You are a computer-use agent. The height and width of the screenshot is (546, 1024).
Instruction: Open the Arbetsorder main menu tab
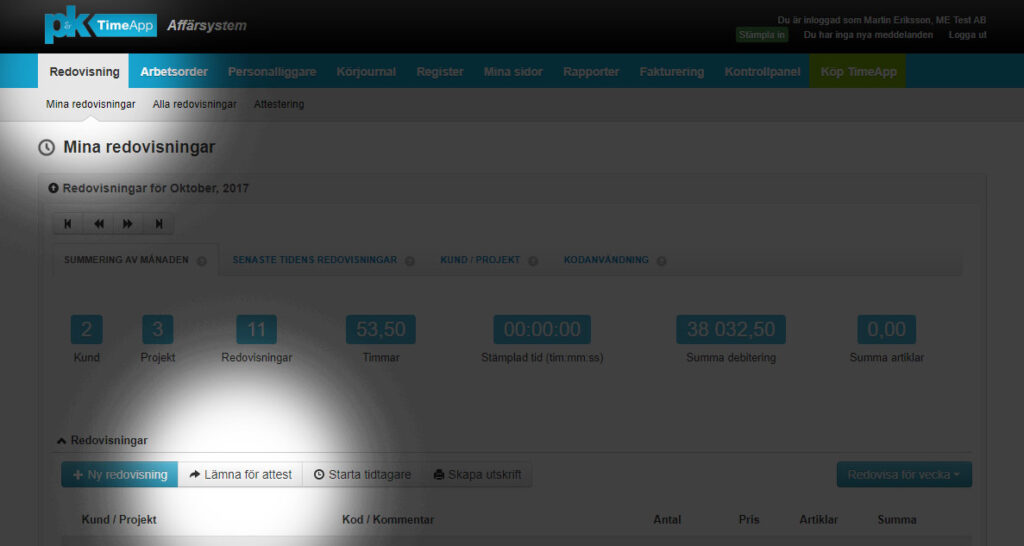[x=174, y=72]
